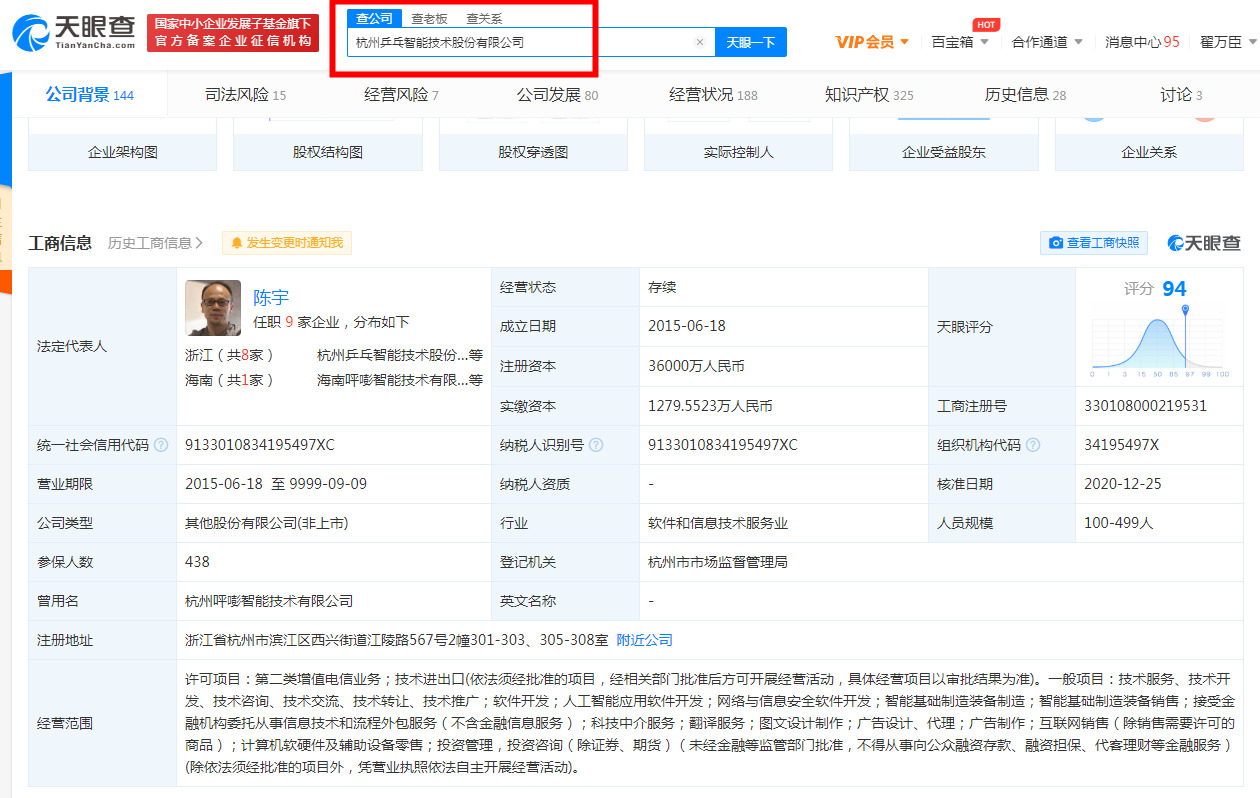Click 附近公司 link after address
1260x798 pixels.
tap(644, 640)
